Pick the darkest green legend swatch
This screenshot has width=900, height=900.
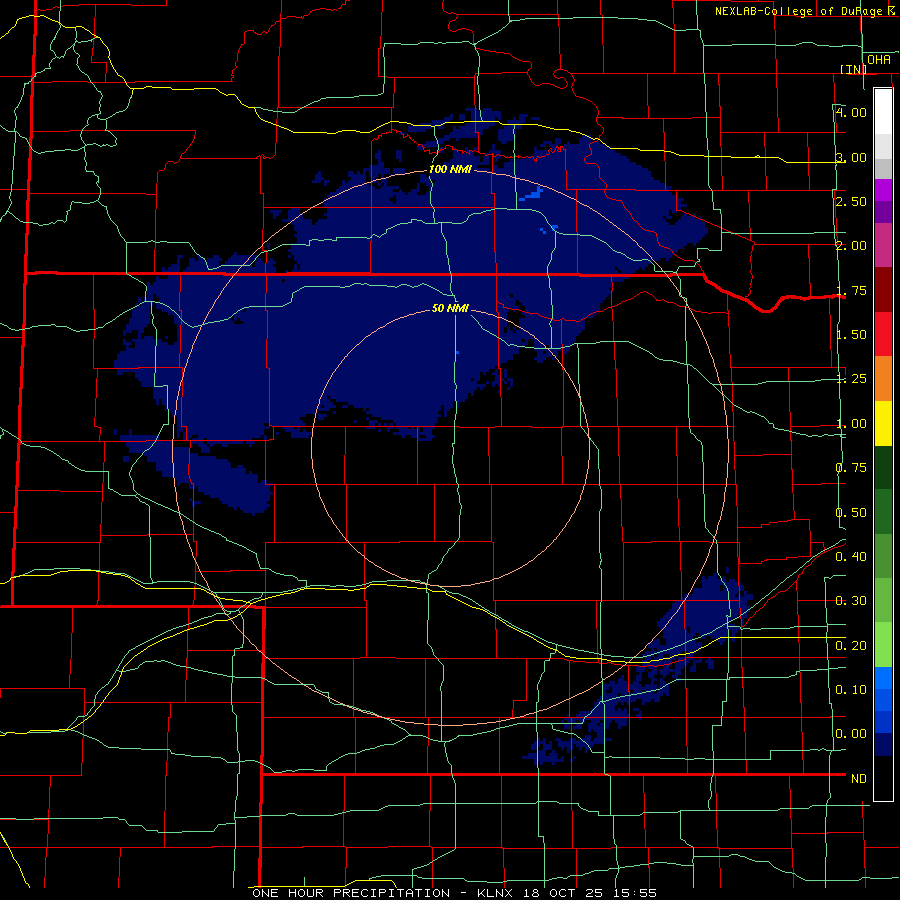(x=883, y=467)
